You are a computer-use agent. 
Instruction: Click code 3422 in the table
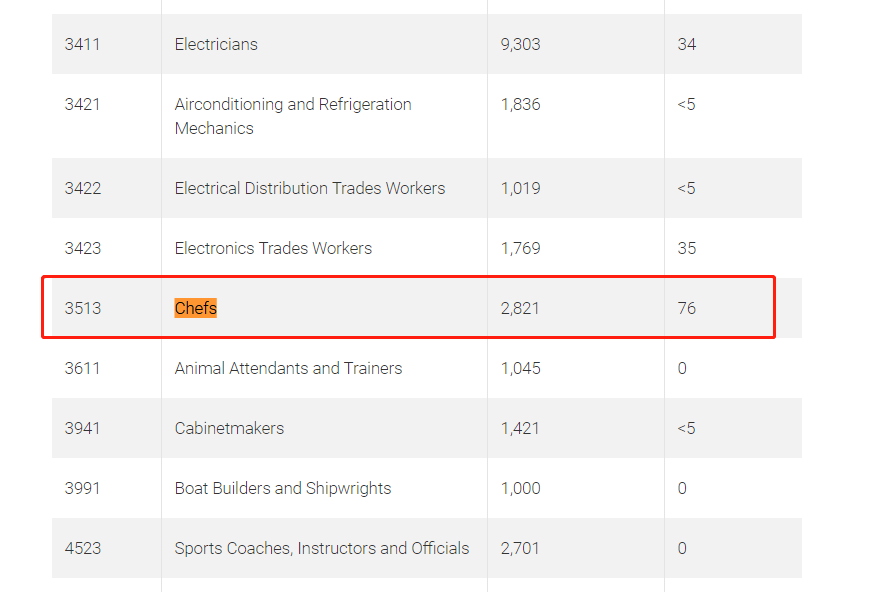[x=83, y=188]
